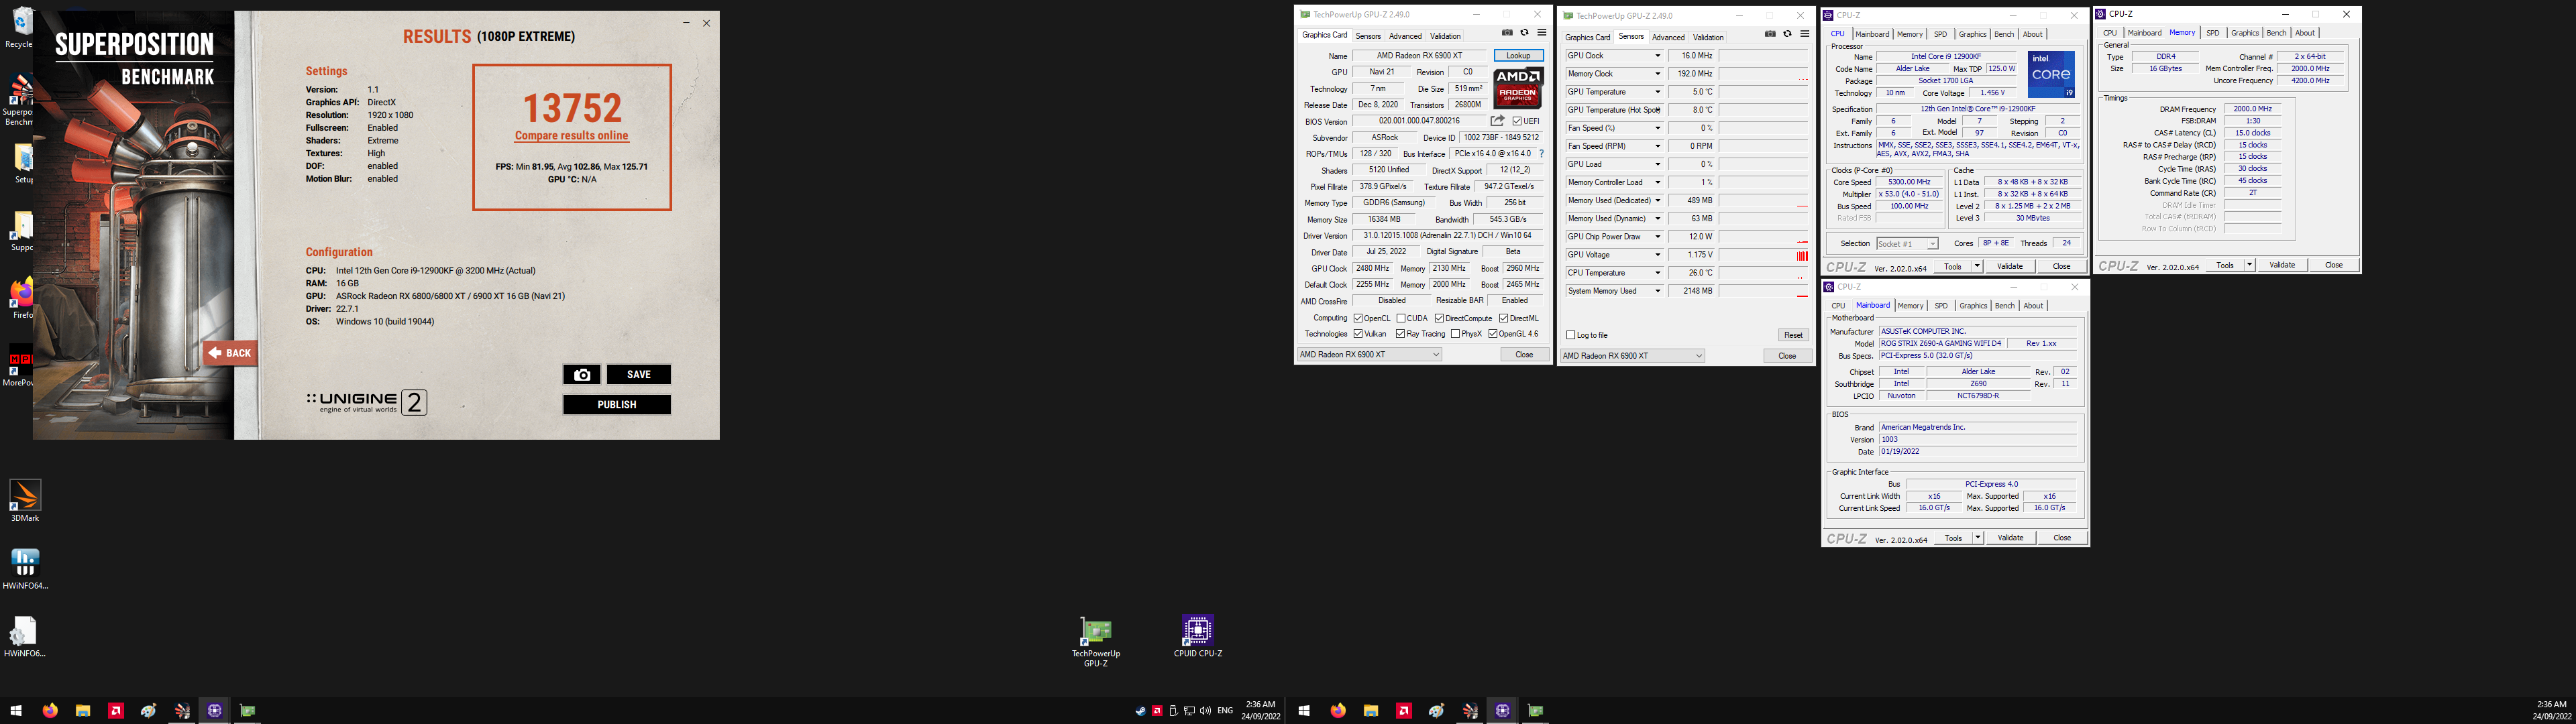Click the AMD Software icon in the system tray
Viewport: 2576px width, 724px height.
1157,711
